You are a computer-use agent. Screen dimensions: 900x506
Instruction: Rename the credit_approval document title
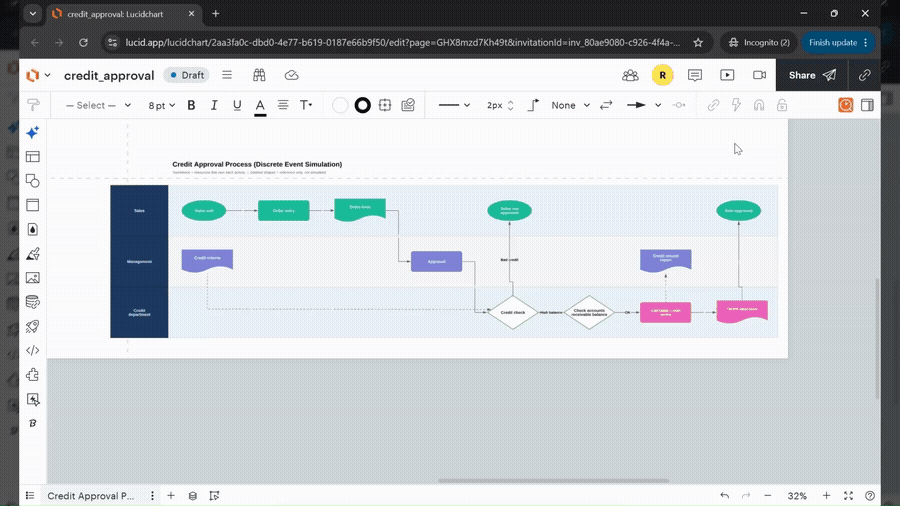pos(109,75)
